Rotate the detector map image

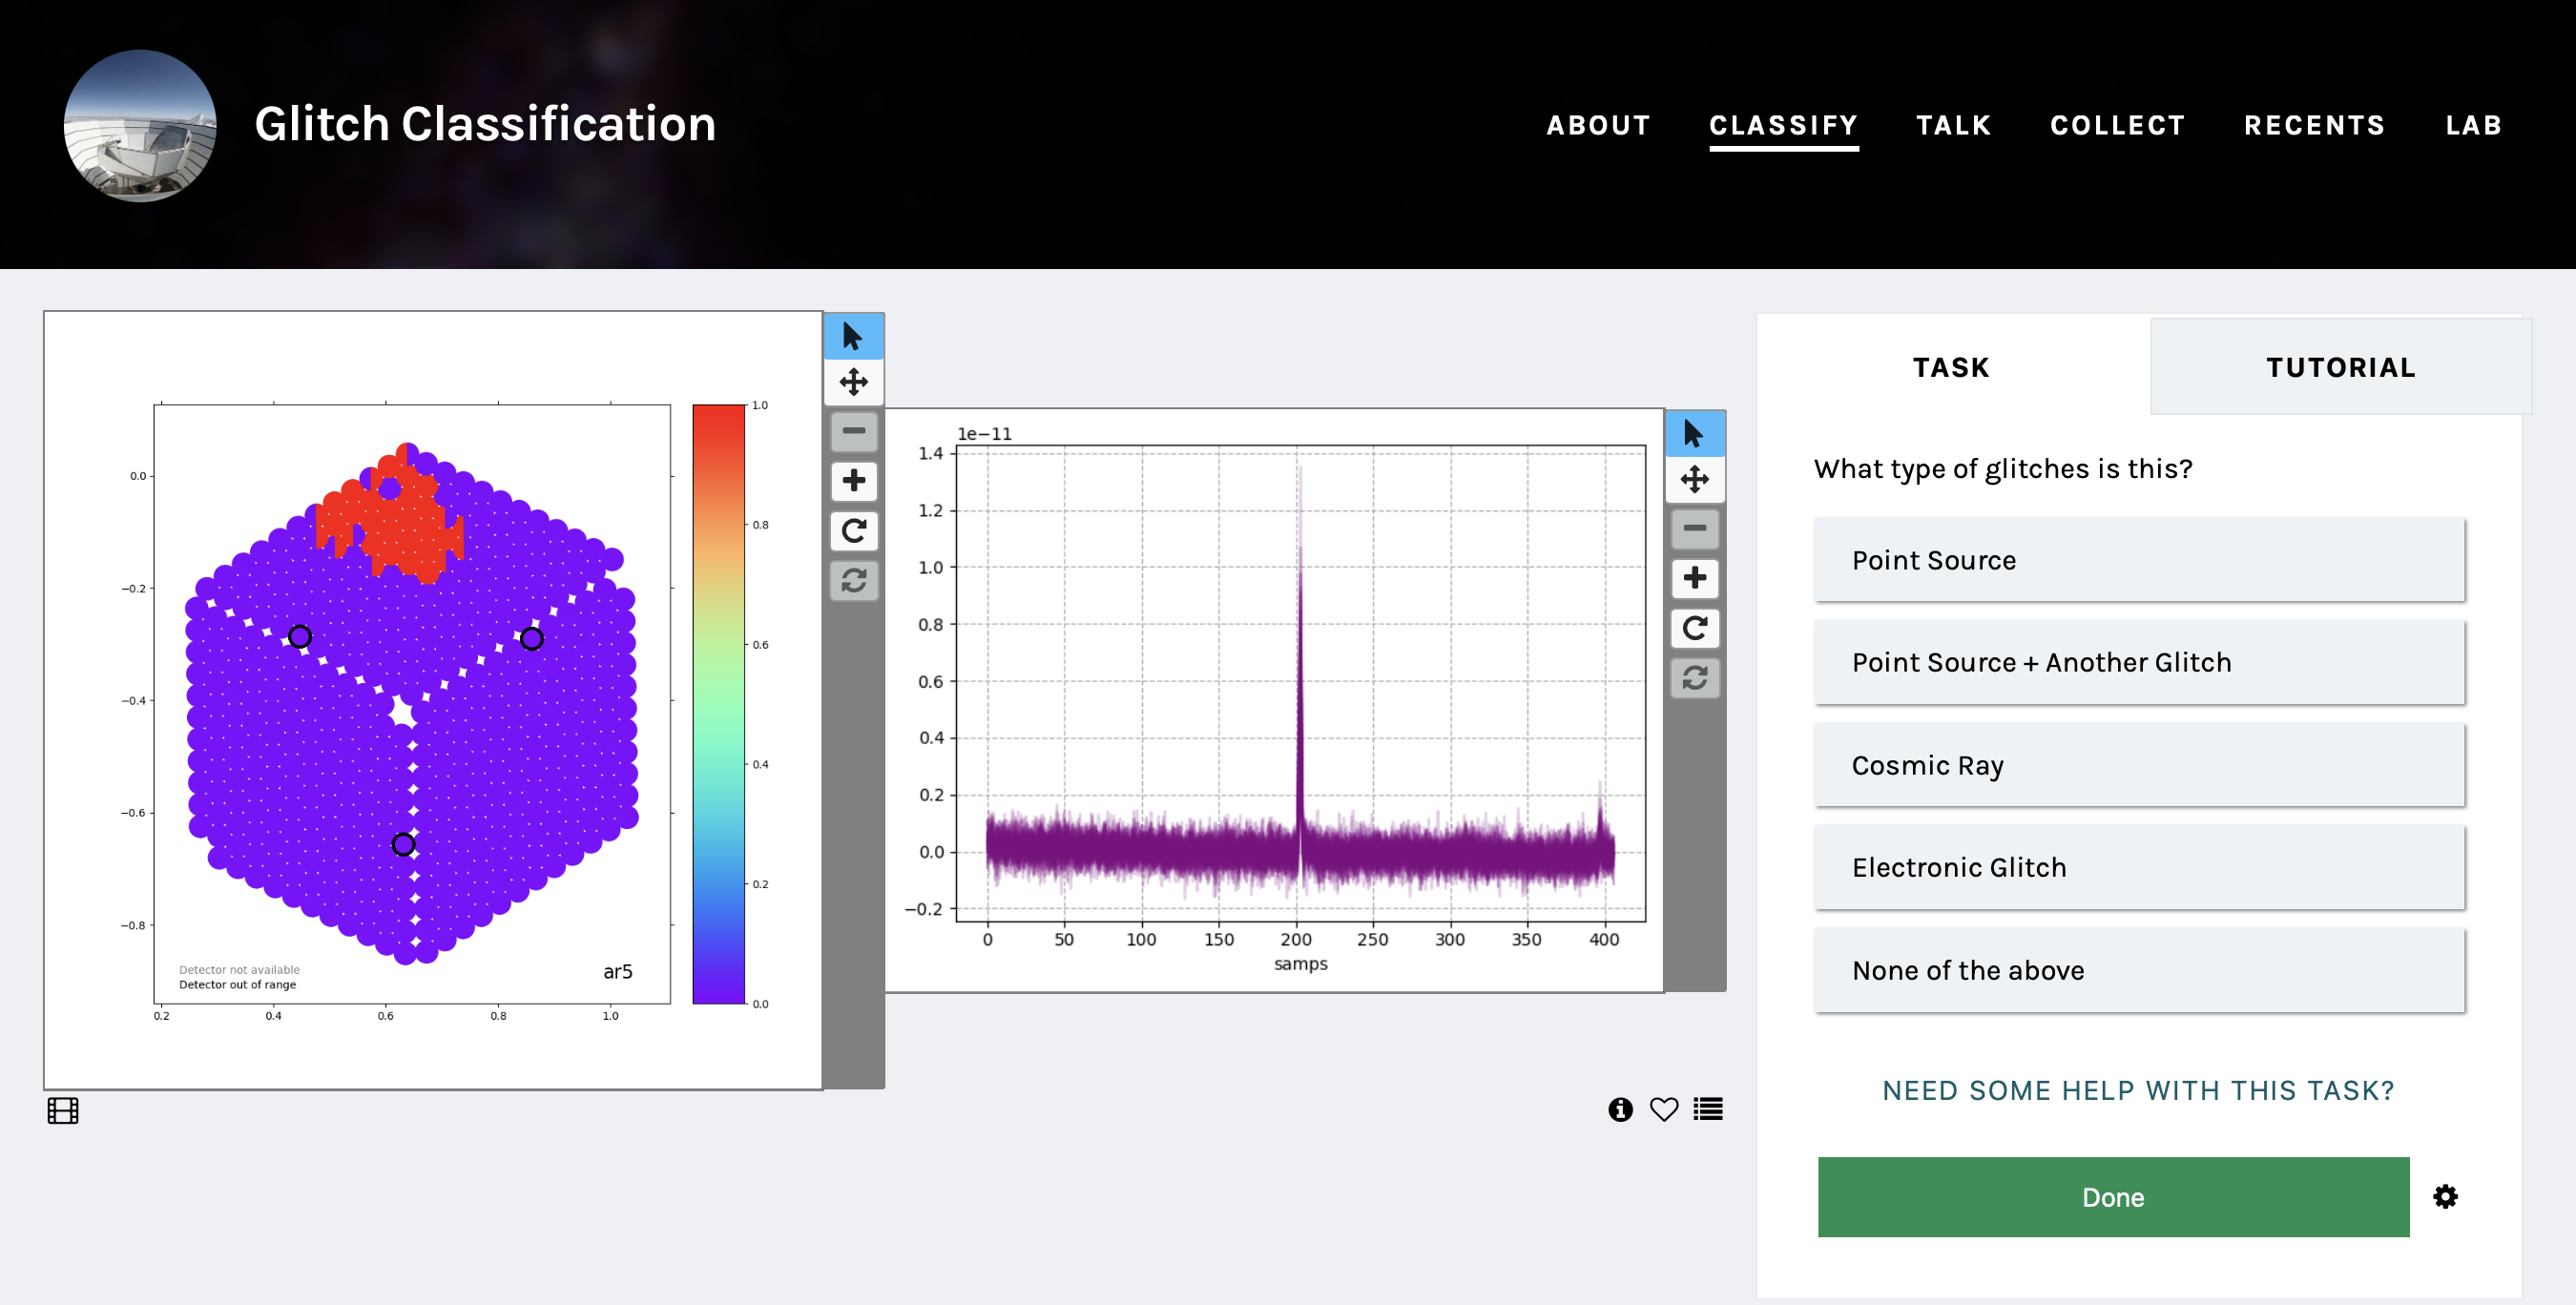(853, 531)
